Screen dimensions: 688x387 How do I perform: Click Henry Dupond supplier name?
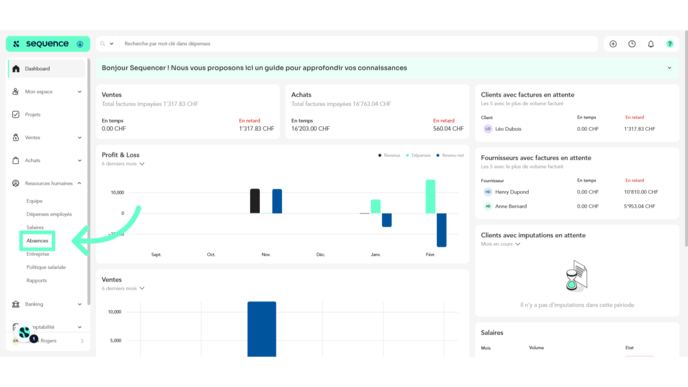[512, 192]
